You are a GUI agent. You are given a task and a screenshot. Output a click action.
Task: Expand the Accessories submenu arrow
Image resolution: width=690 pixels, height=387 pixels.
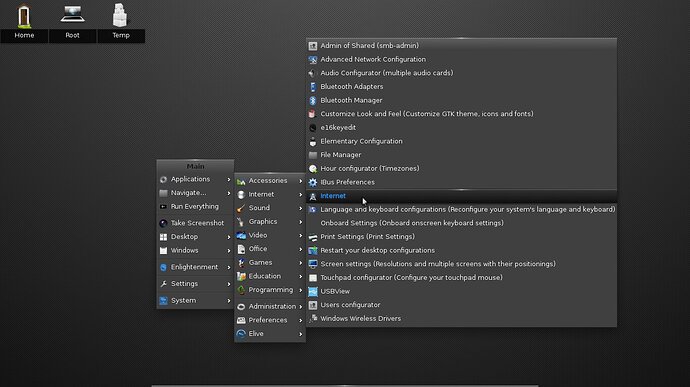[301, 181]
